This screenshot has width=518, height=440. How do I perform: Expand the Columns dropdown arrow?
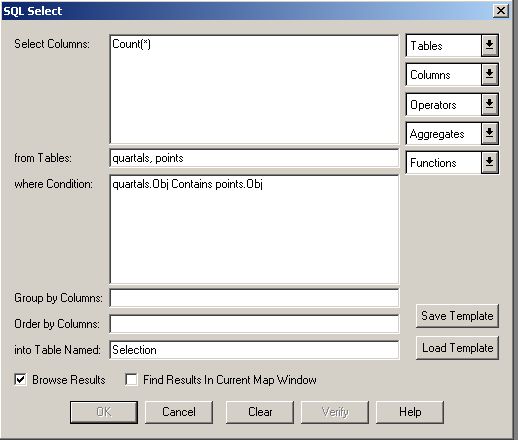pyautogui.click(x=489, y=75)
